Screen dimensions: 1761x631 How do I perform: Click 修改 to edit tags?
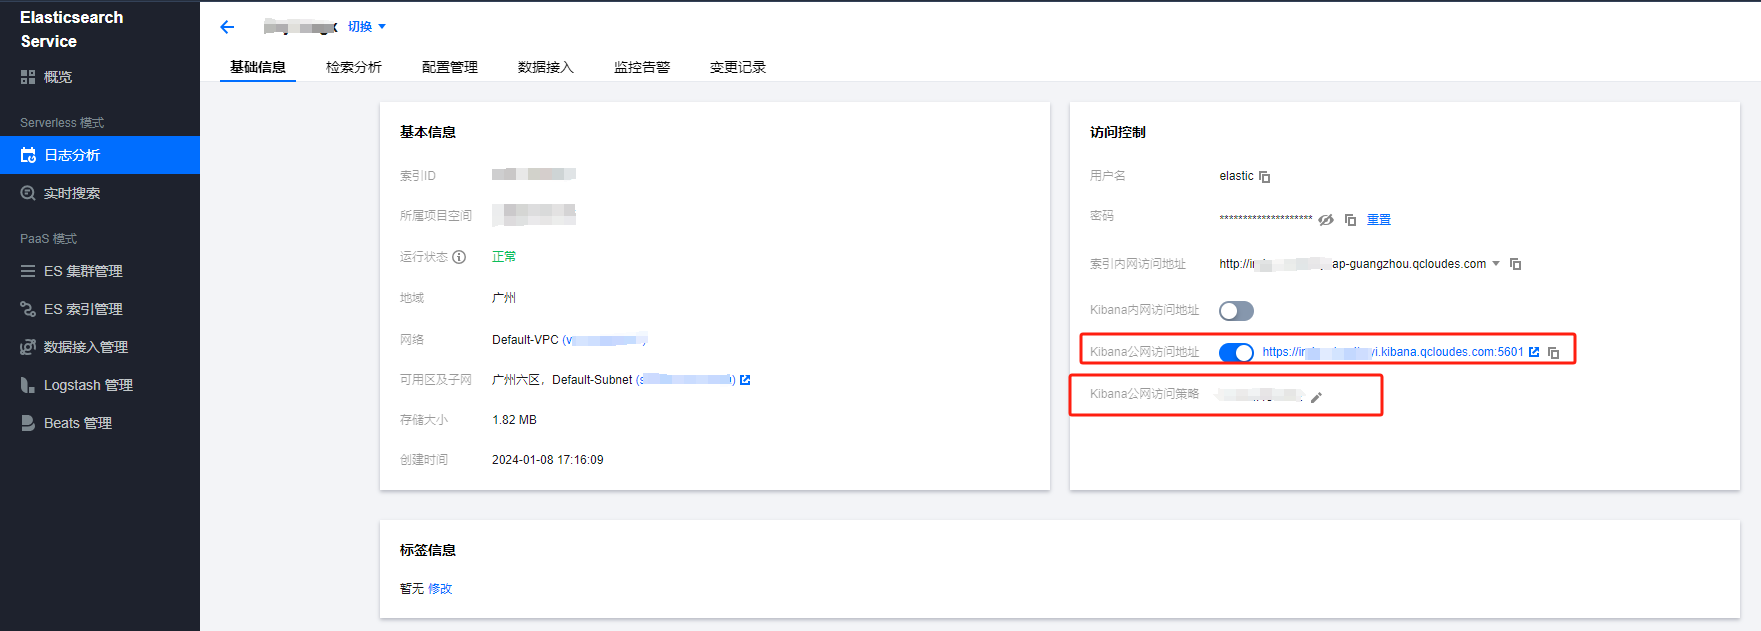coord(440,589)
